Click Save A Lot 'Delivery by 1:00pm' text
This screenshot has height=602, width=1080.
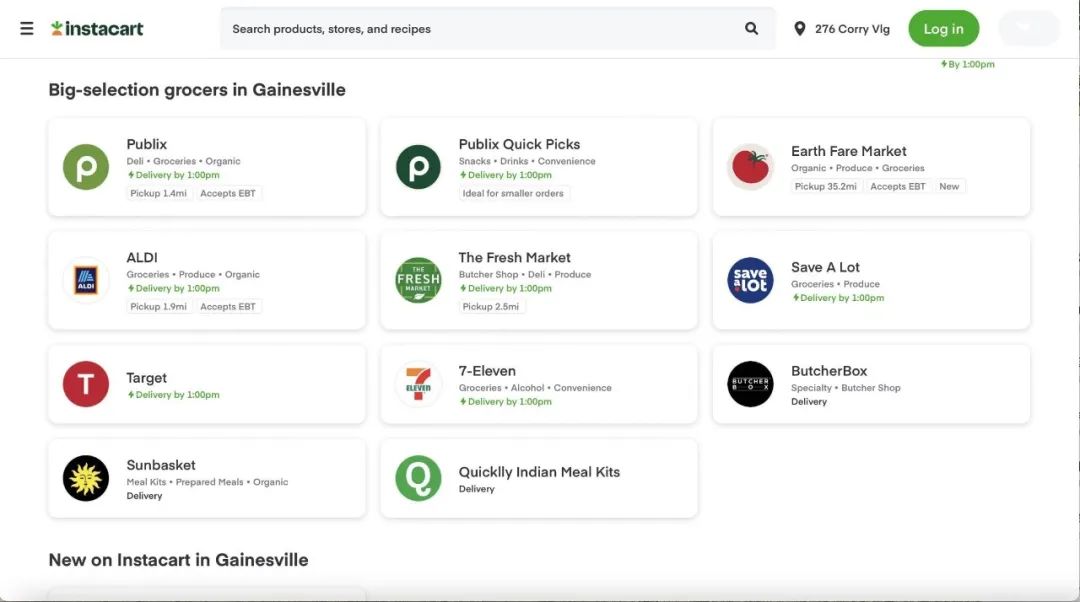pos(838,298)
